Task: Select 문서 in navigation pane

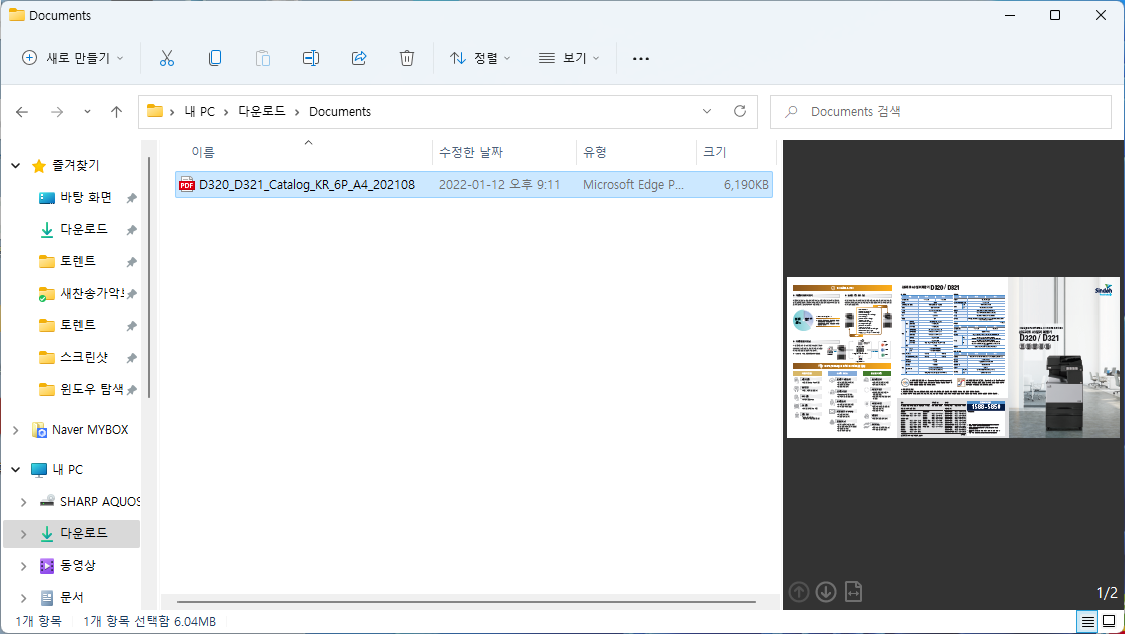Action: point(71,597)
